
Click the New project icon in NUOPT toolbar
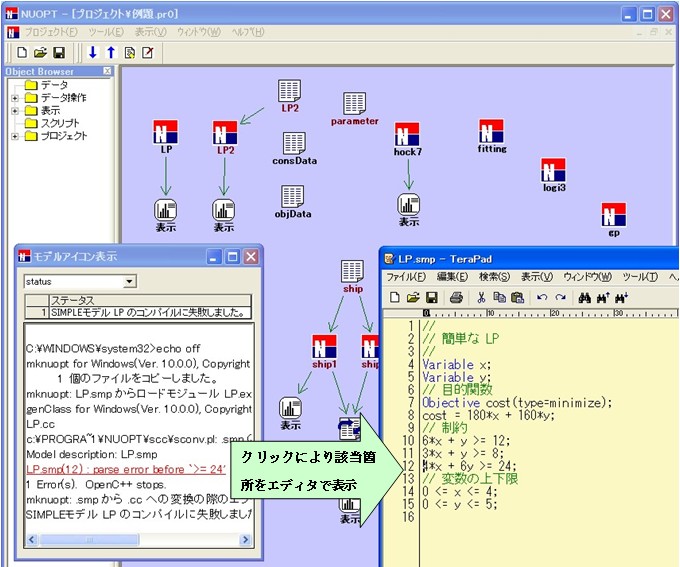22,52
